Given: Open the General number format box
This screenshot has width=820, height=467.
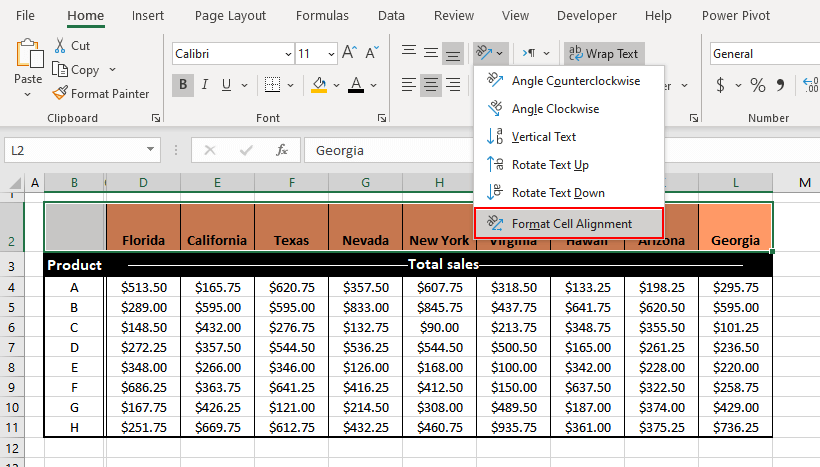Looking at the screenshot, I should [764, 53].
